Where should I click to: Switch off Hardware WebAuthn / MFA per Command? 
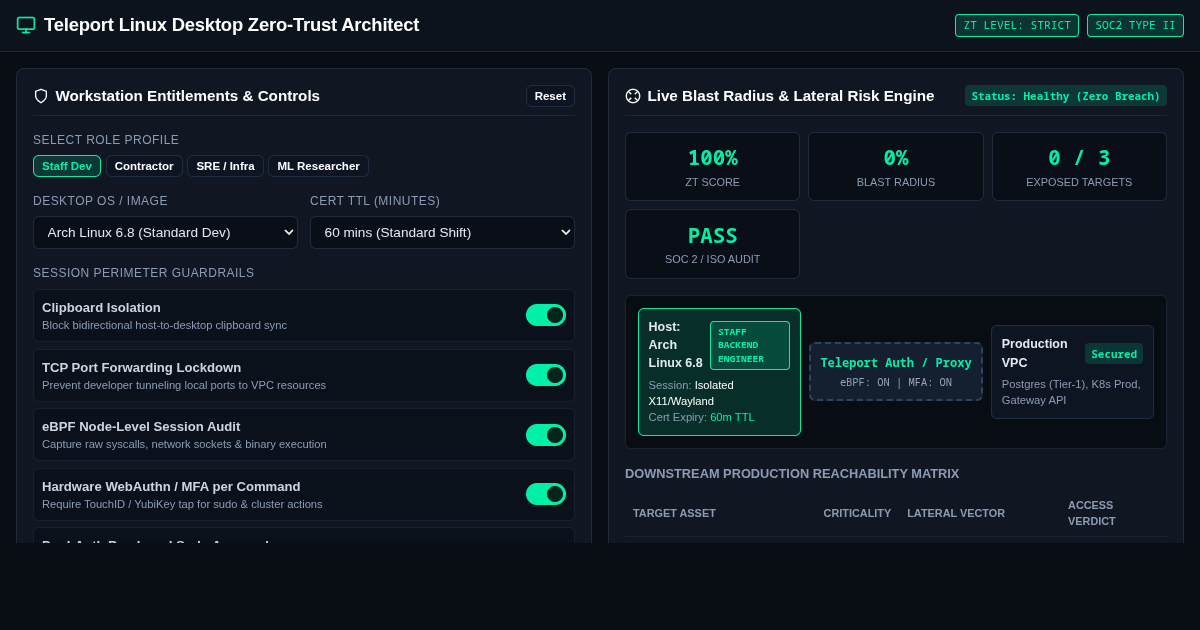click(x=546, y=494)
